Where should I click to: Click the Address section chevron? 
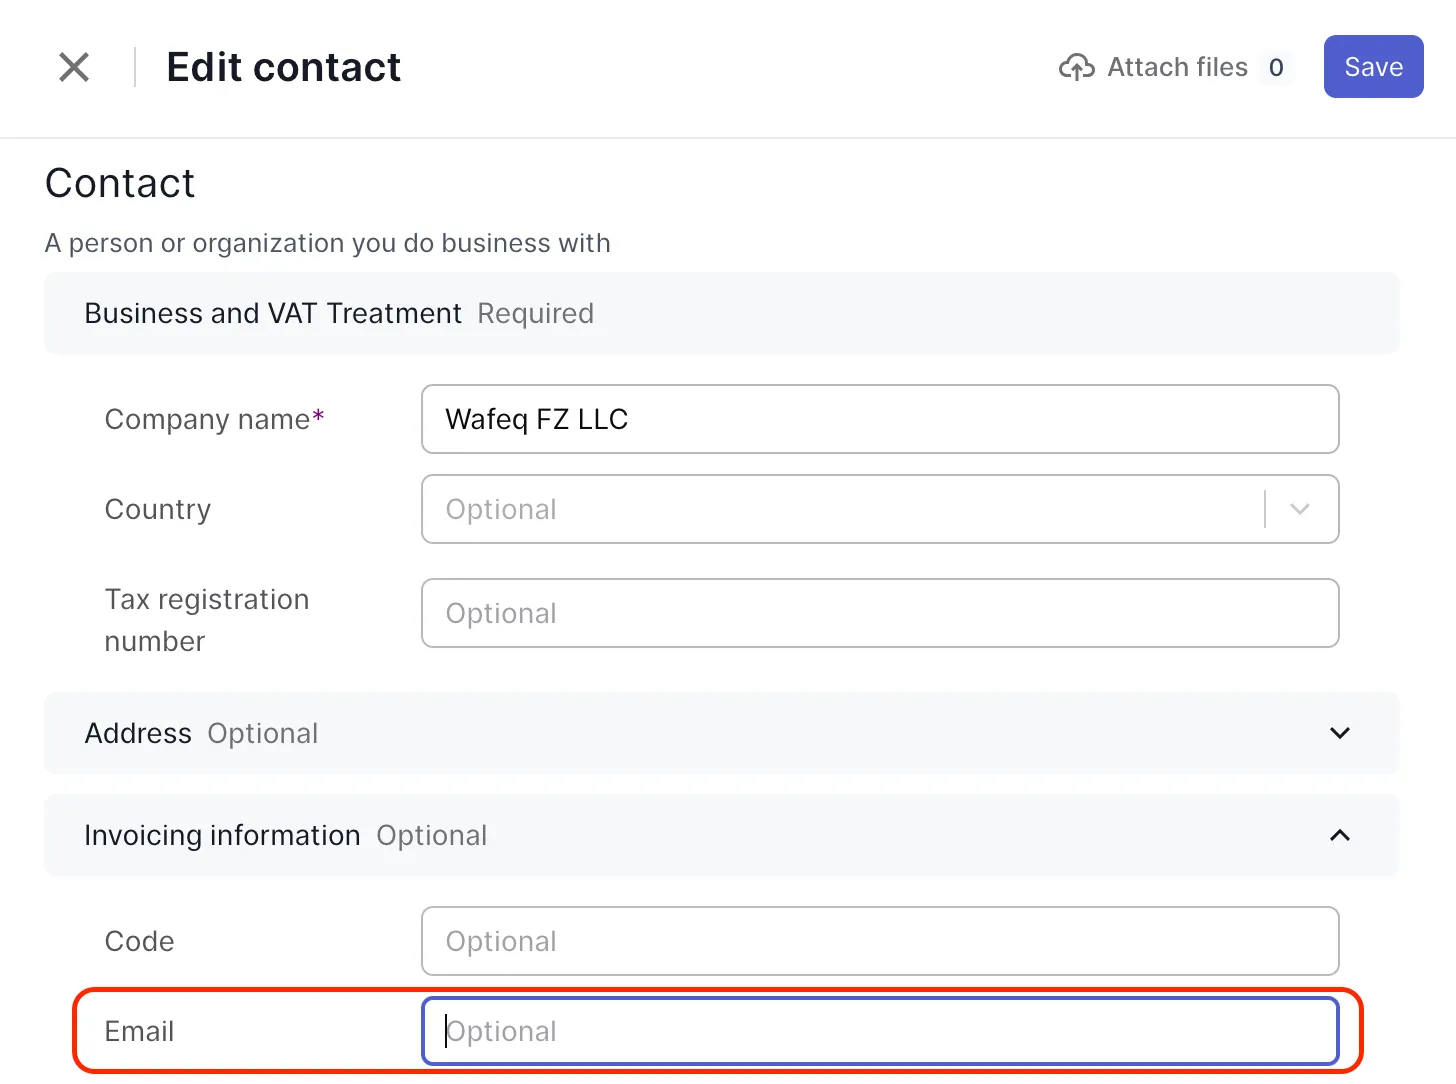[x=1339, y=733]
